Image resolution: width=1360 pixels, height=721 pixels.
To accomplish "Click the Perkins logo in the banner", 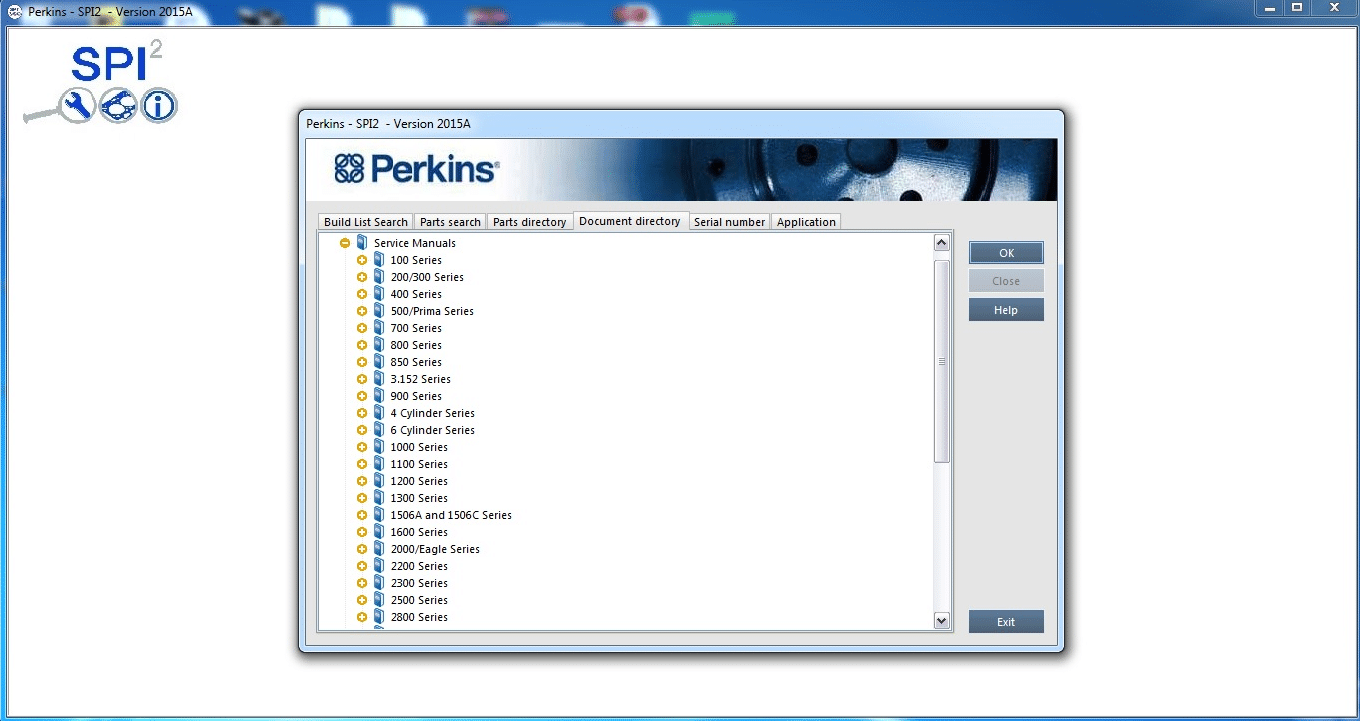I will tap(416, 169).
